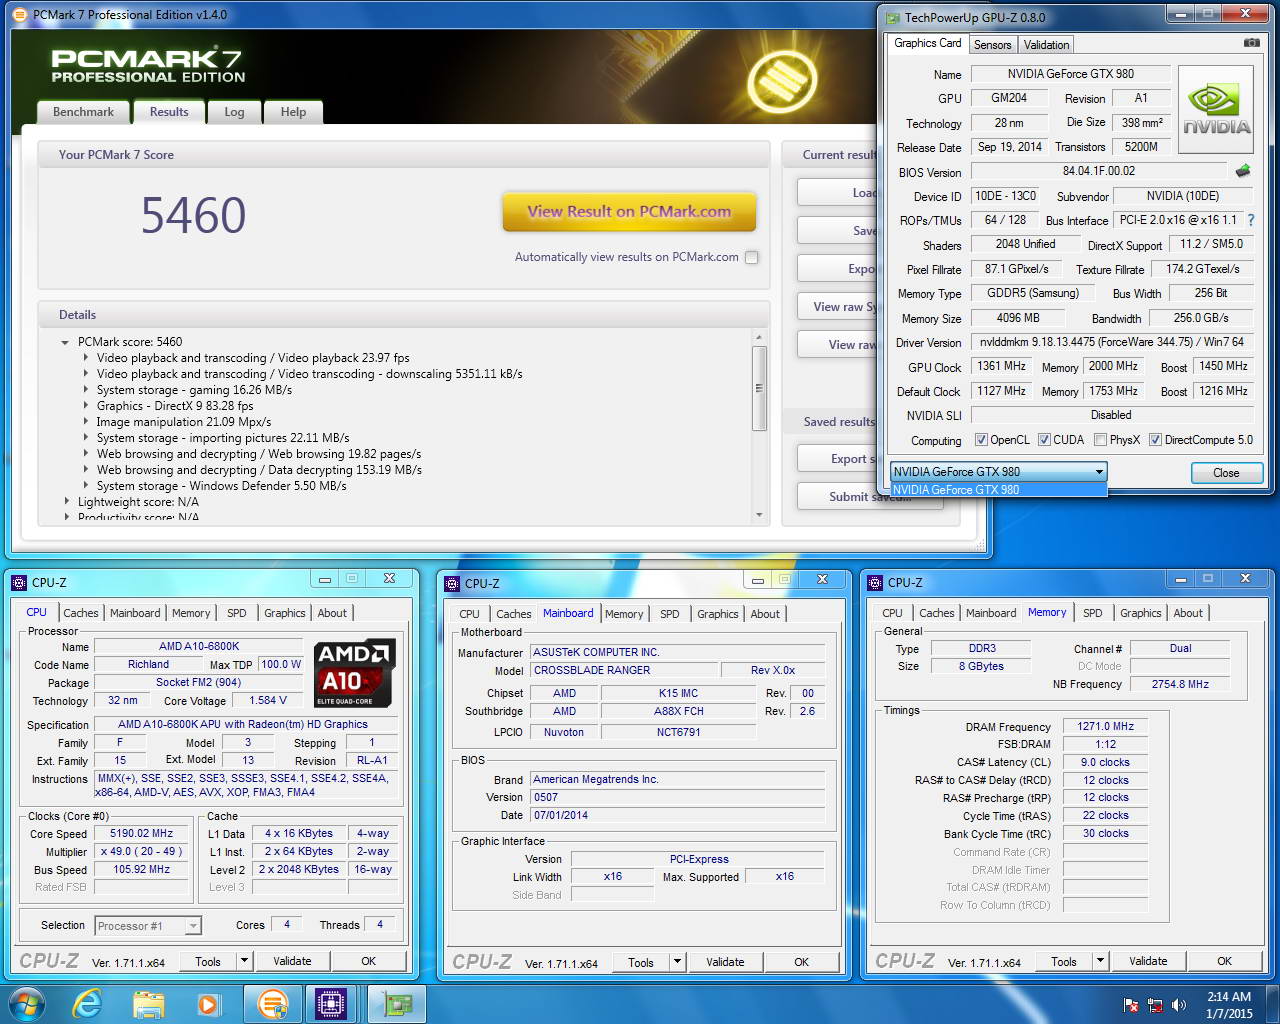
Task: Click the 5460 PCMark score number
Action: (193, 215)
